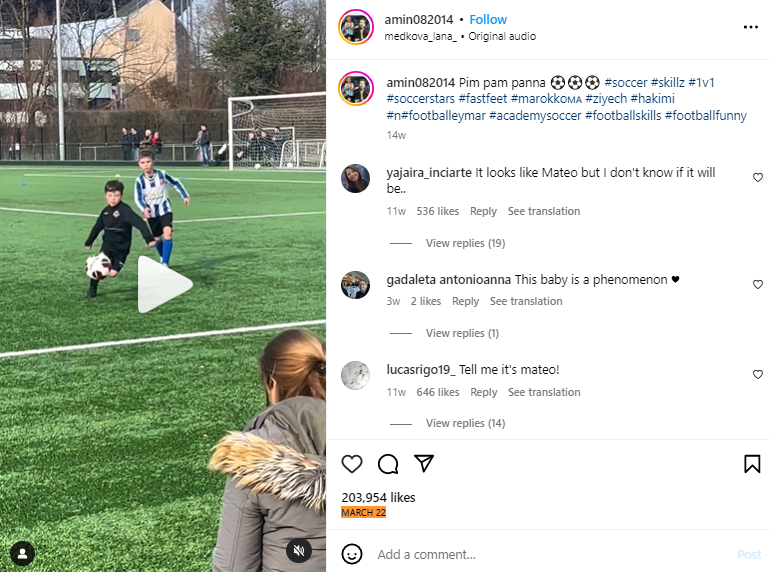
Task: Play the soccer video
Action: coord(165,284)
